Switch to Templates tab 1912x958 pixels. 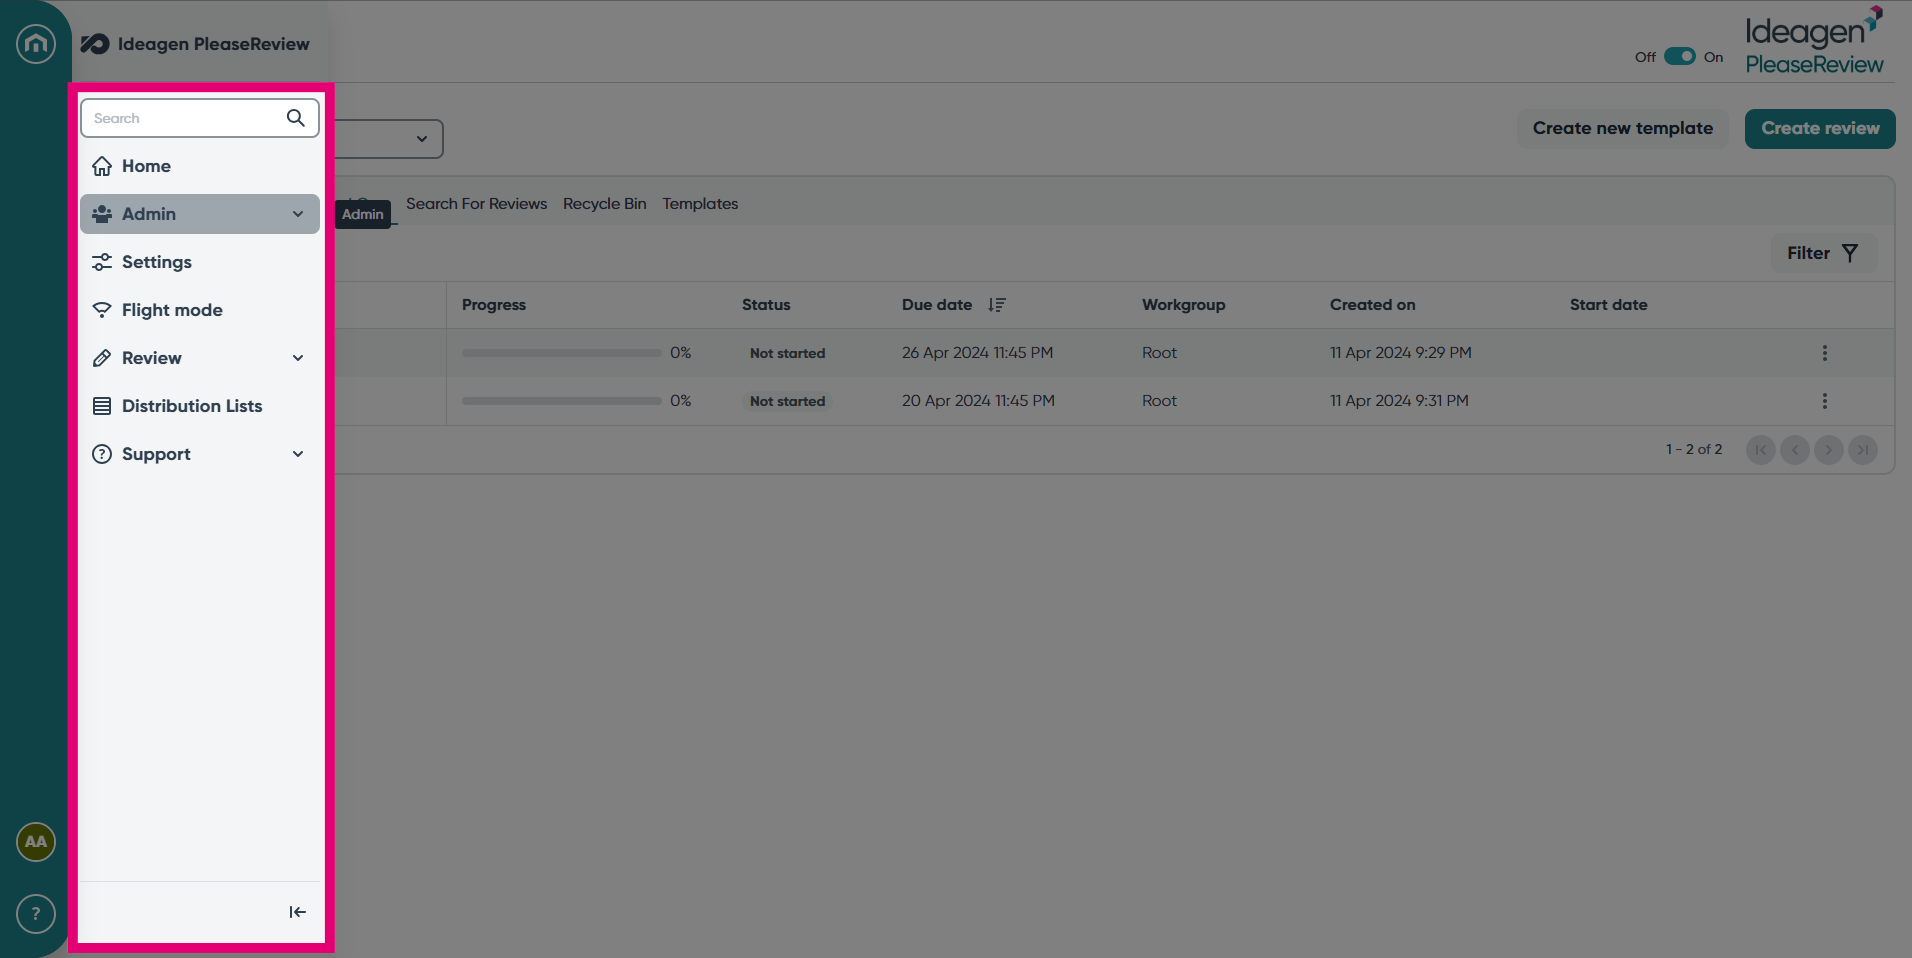700,204
